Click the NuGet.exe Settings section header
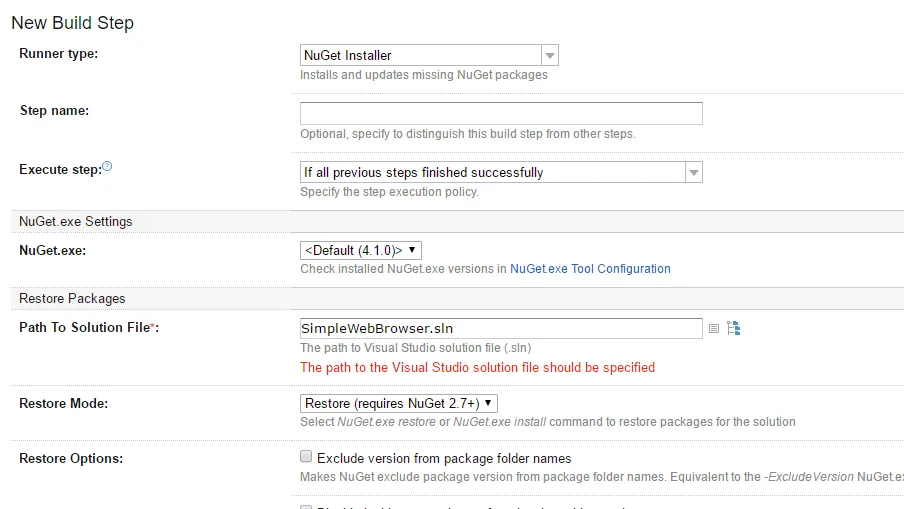Screen dimensions: 904x509 click(x=76, y=221)
